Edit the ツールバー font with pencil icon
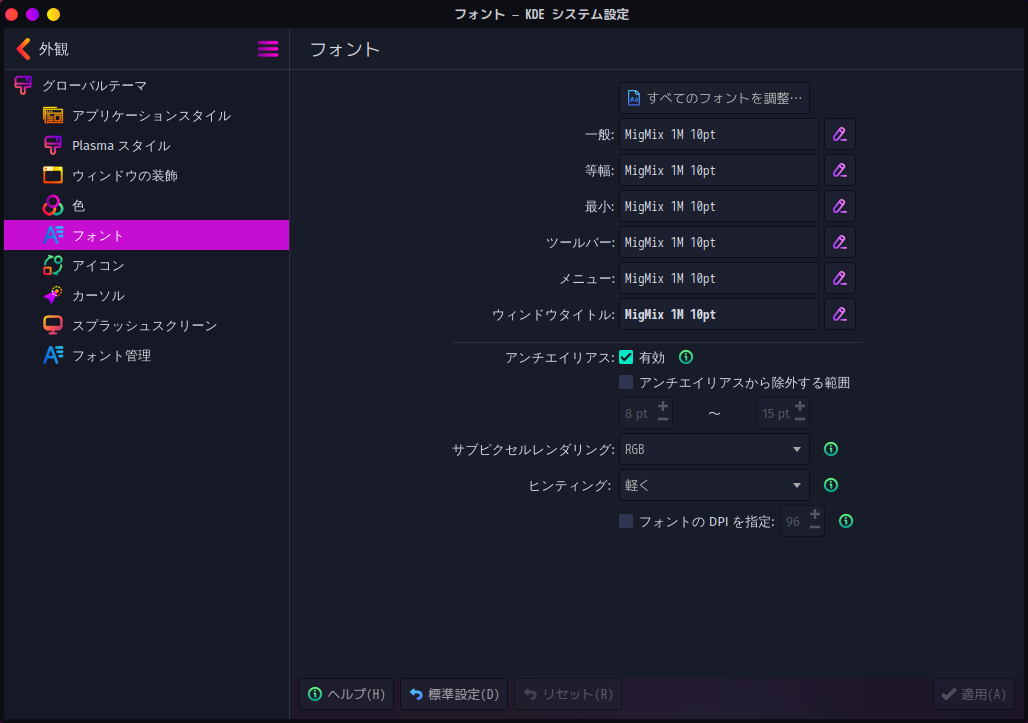Viewport: 1028px width, 723px height. [839, 243]
